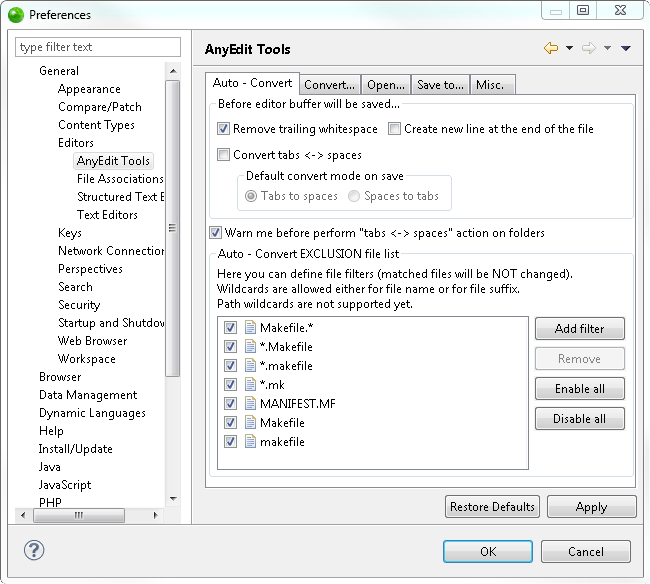Open the Keys preferences page

pyautogui.click(x=70, y=233)
